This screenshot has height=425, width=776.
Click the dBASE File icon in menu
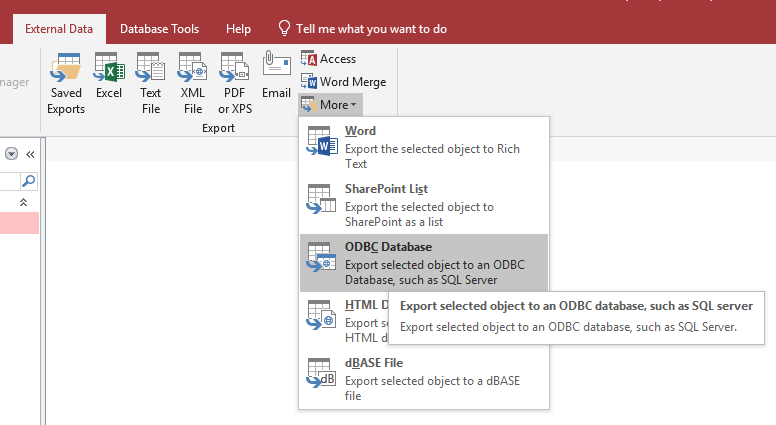pos(321,373)
